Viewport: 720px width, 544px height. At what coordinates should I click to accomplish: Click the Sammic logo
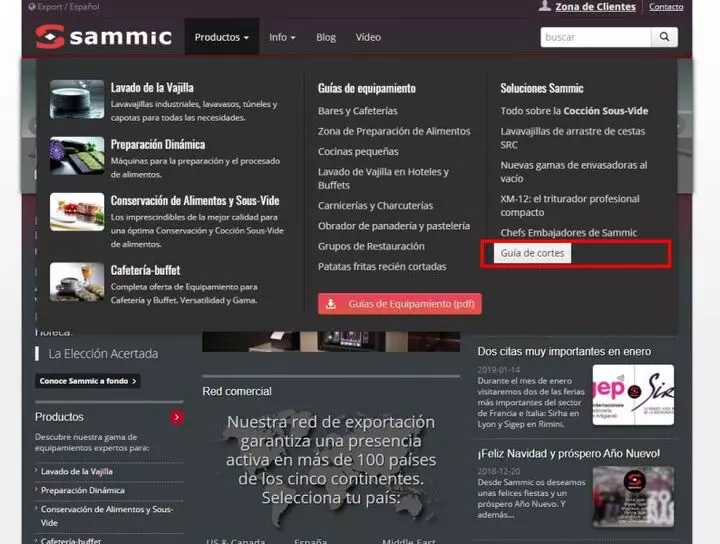pyautogui.click(x=103, y=37)
